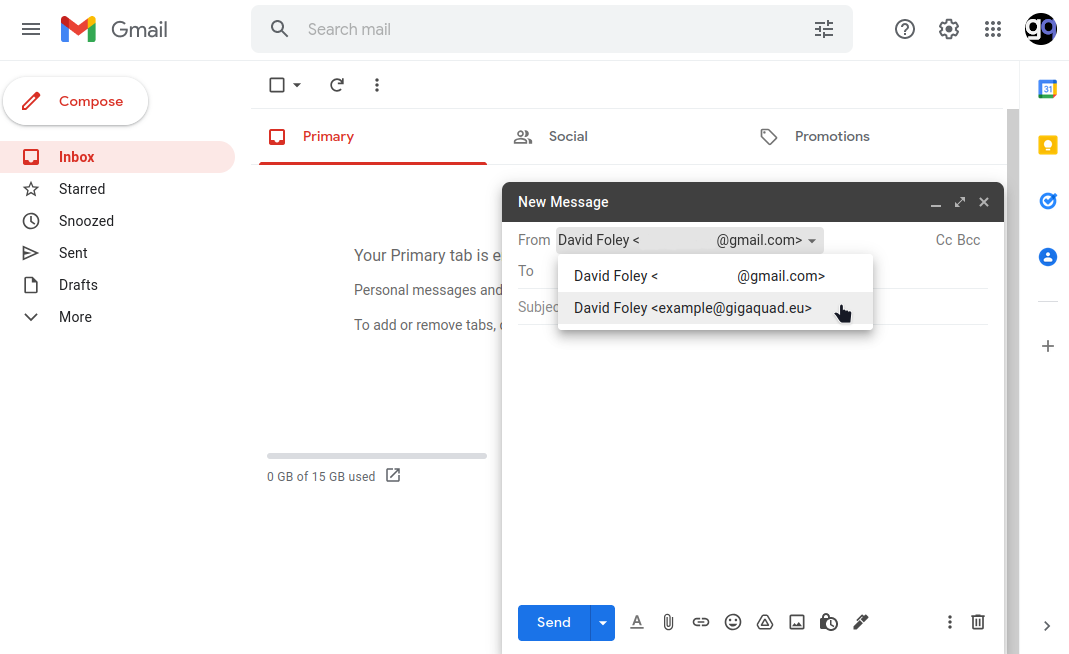1069x654 pixels.
Task: Open Google Tasks in the side panel
Action: point(1047,201)
